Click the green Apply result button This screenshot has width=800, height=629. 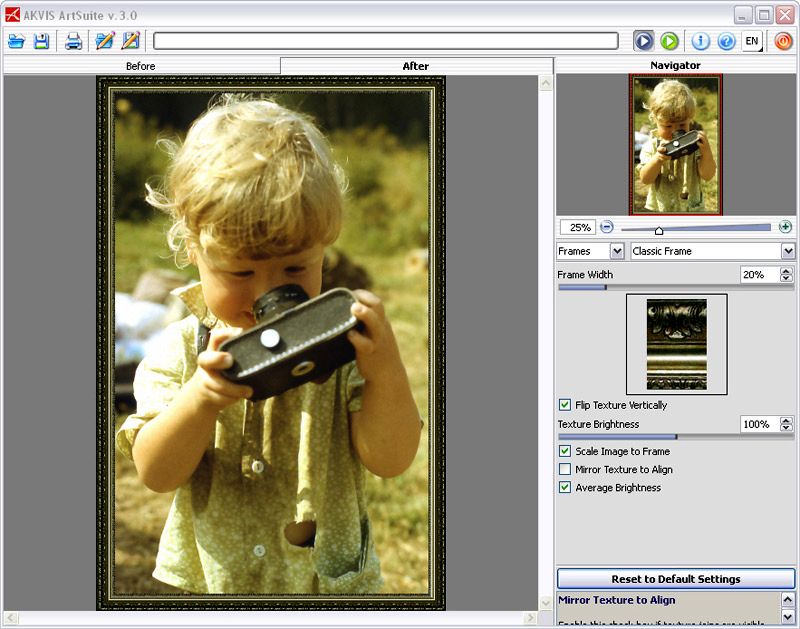click(669, 41)
